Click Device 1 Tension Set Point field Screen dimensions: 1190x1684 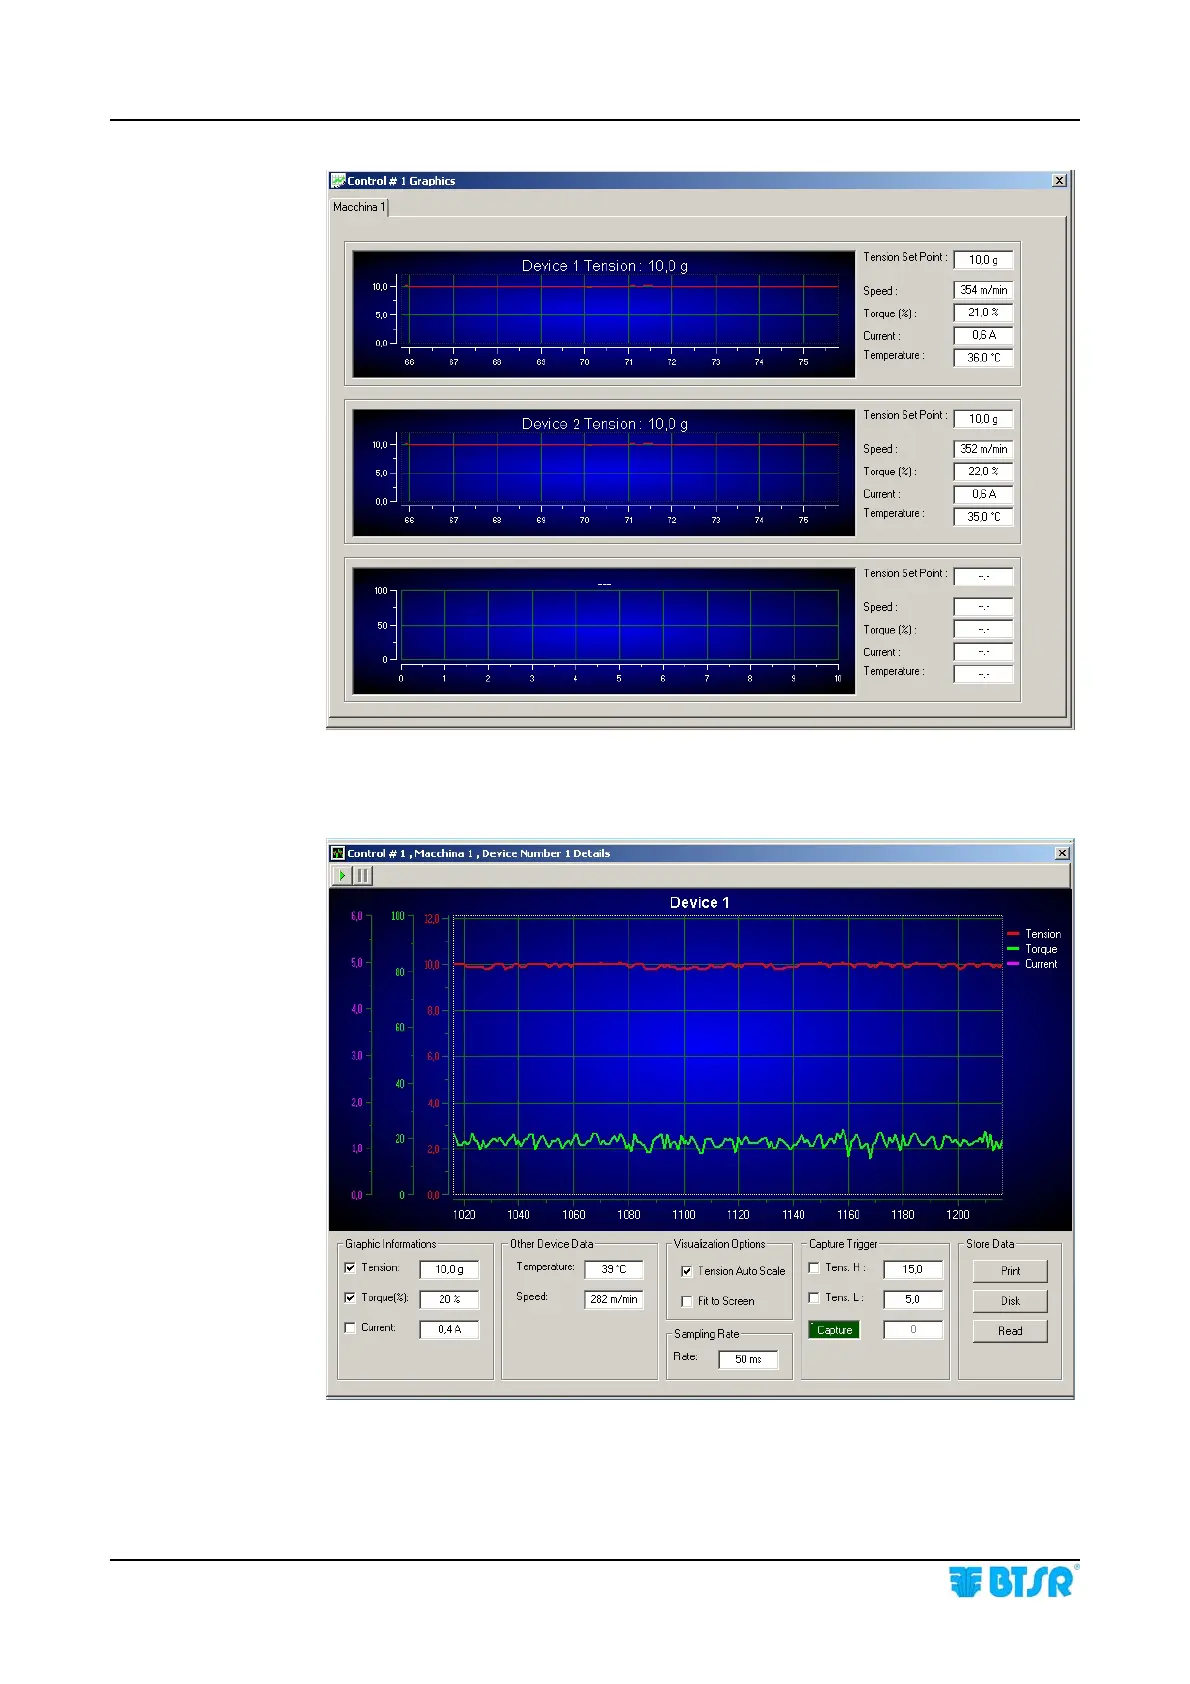(983, 260)
